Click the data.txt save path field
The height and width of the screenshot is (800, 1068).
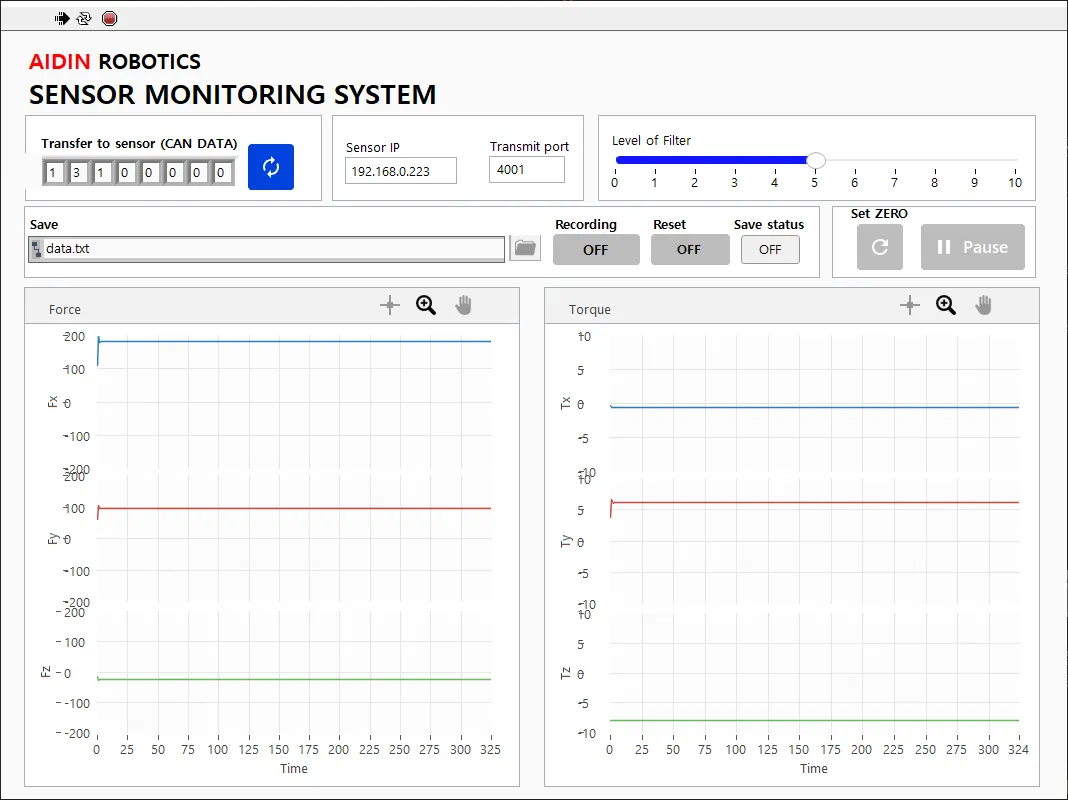(272, 249)
